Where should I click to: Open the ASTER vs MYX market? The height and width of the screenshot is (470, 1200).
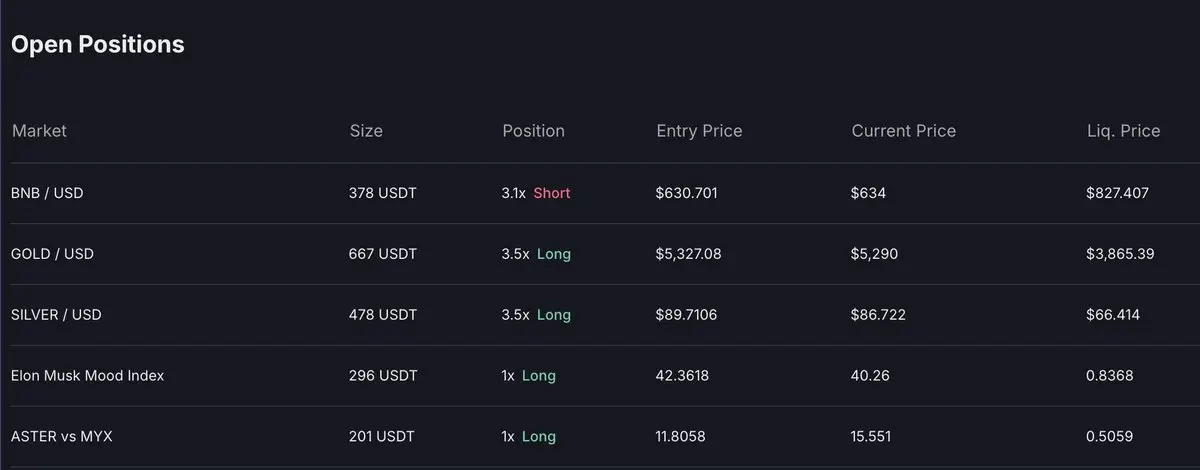click(x=62, y=437)
